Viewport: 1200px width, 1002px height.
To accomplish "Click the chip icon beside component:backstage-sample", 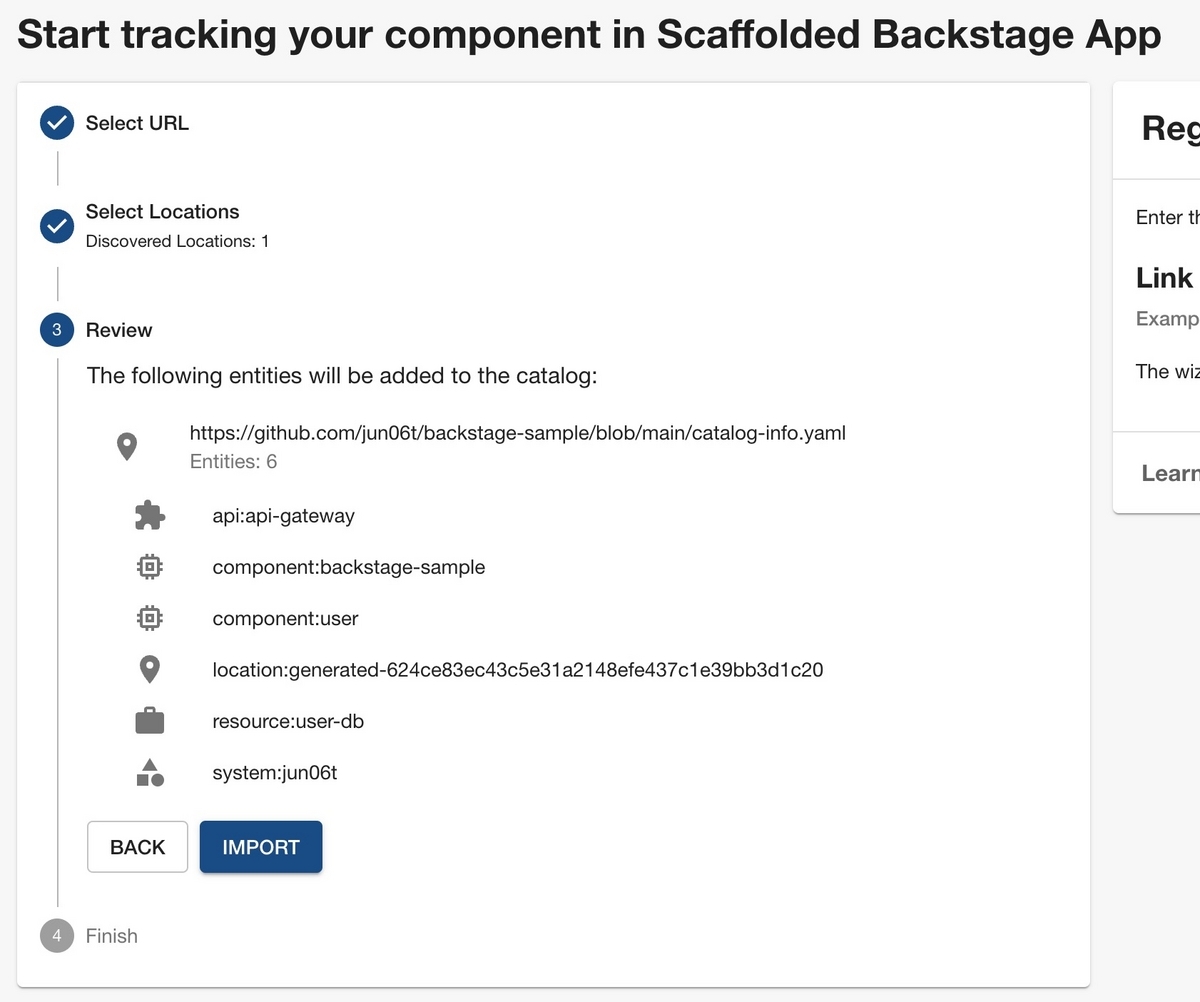I will (x=149, y=567).
